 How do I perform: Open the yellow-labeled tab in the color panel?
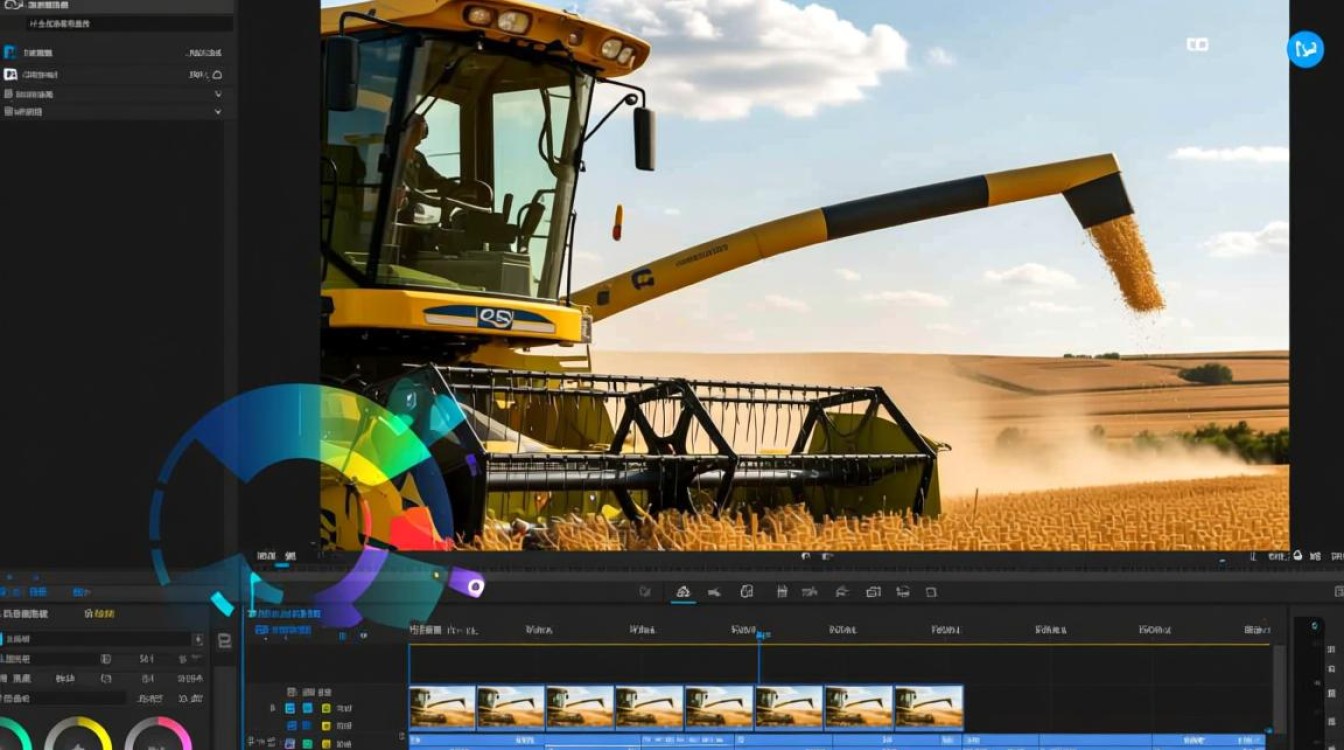[x=99, y=614]
